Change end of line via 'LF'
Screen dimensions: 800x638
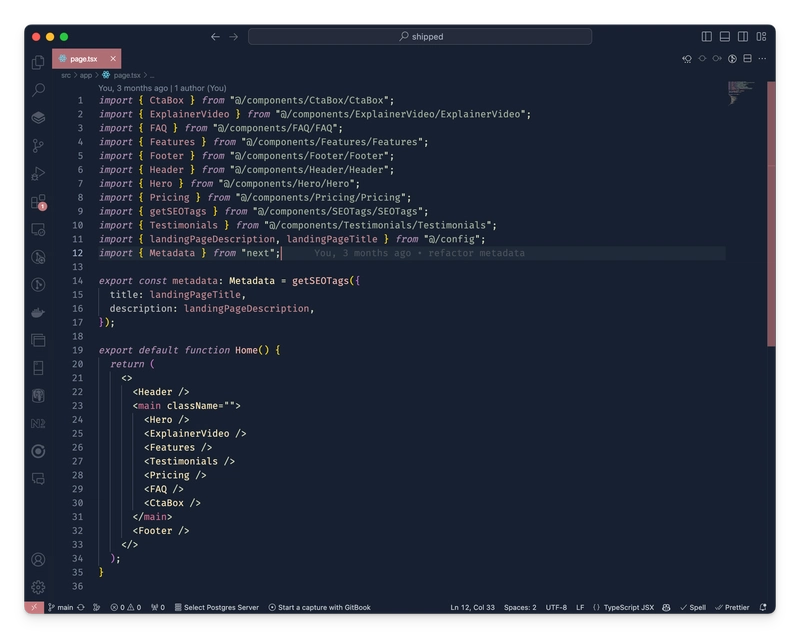(580, 607)
